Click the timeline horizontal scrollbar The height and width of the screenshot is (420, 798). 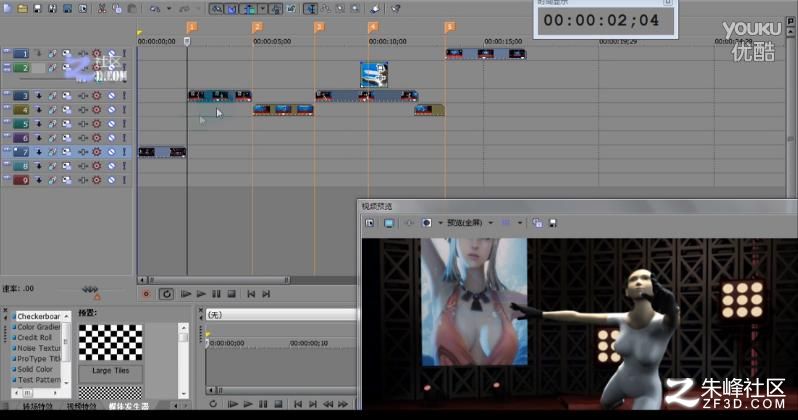click(x=219, y=280)
